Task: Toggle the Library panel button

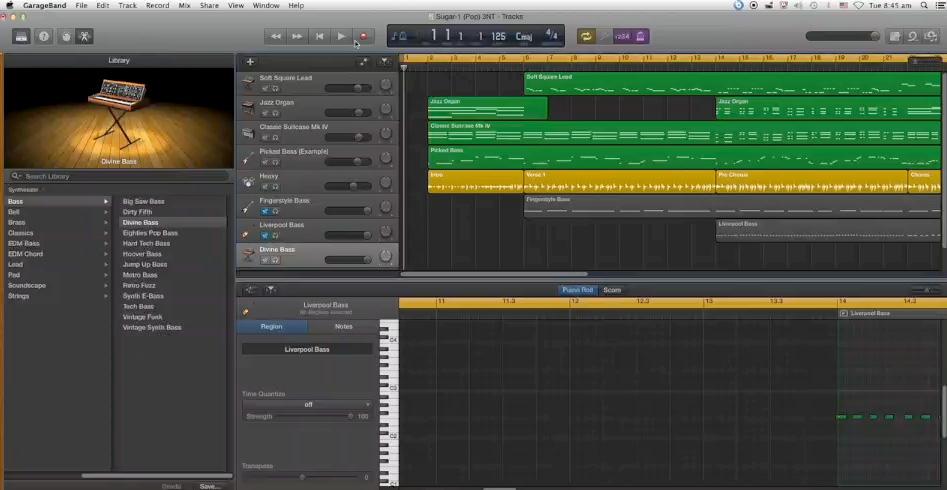Action: coord(22,36)
